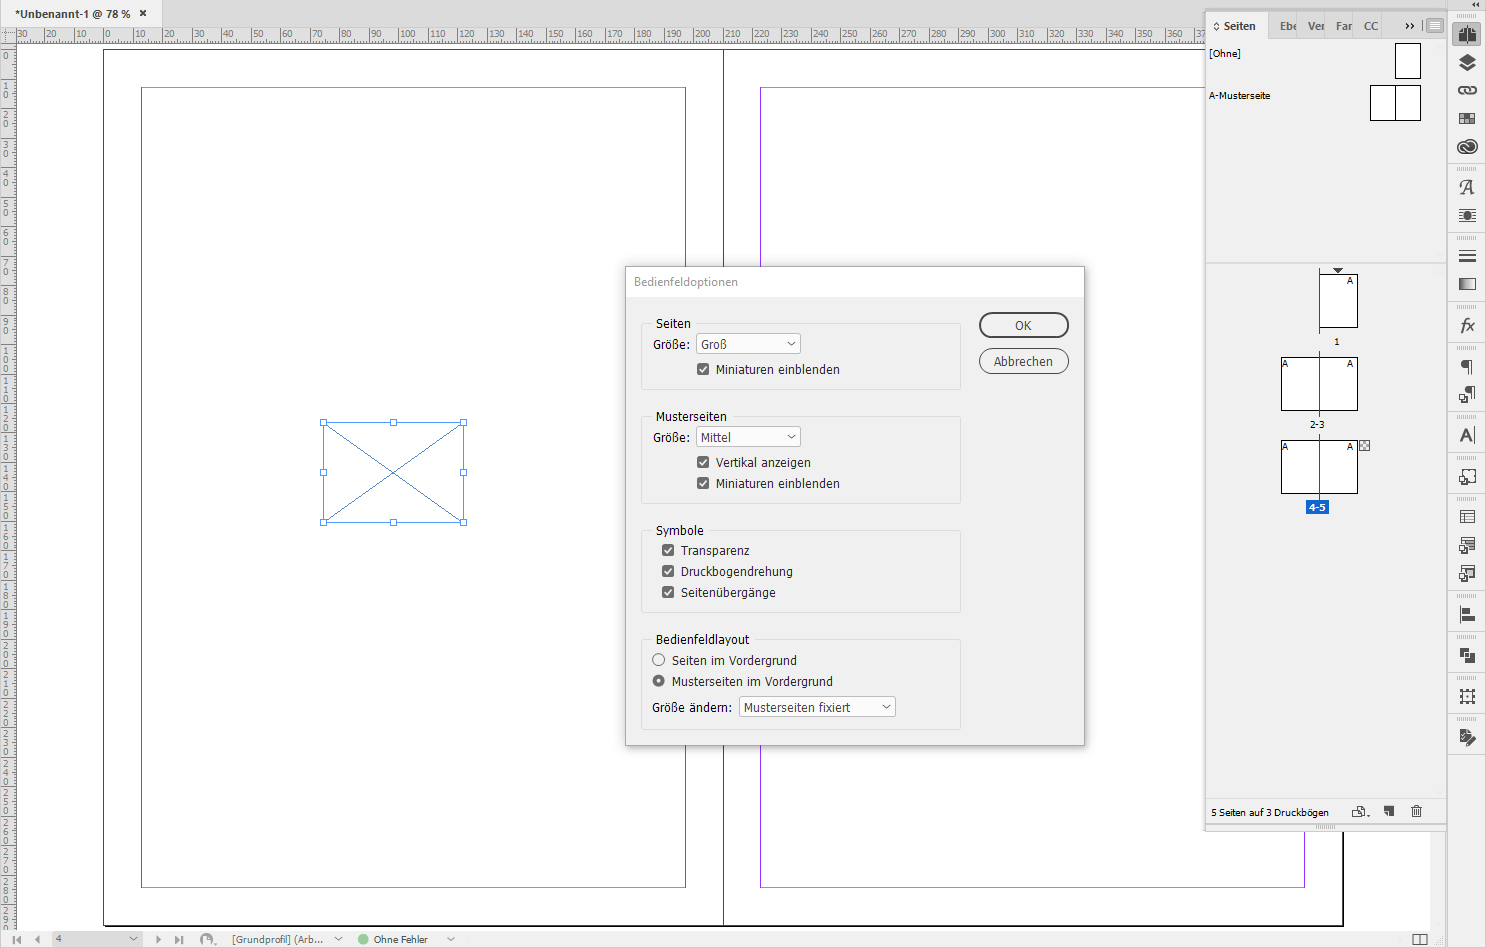The image size is (1486, 948).
Task: Confirm the dialog with OK
Action: point(1023,325)
